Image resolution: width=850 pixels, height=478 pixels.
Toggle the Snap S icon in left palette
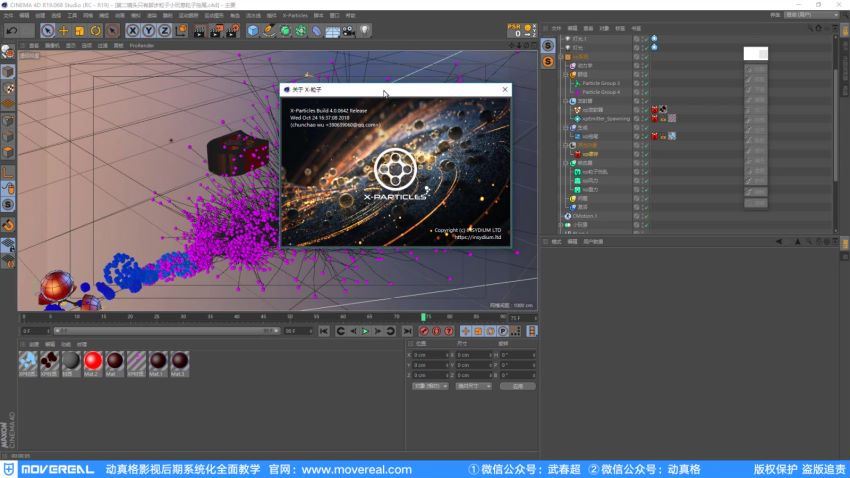8,204
